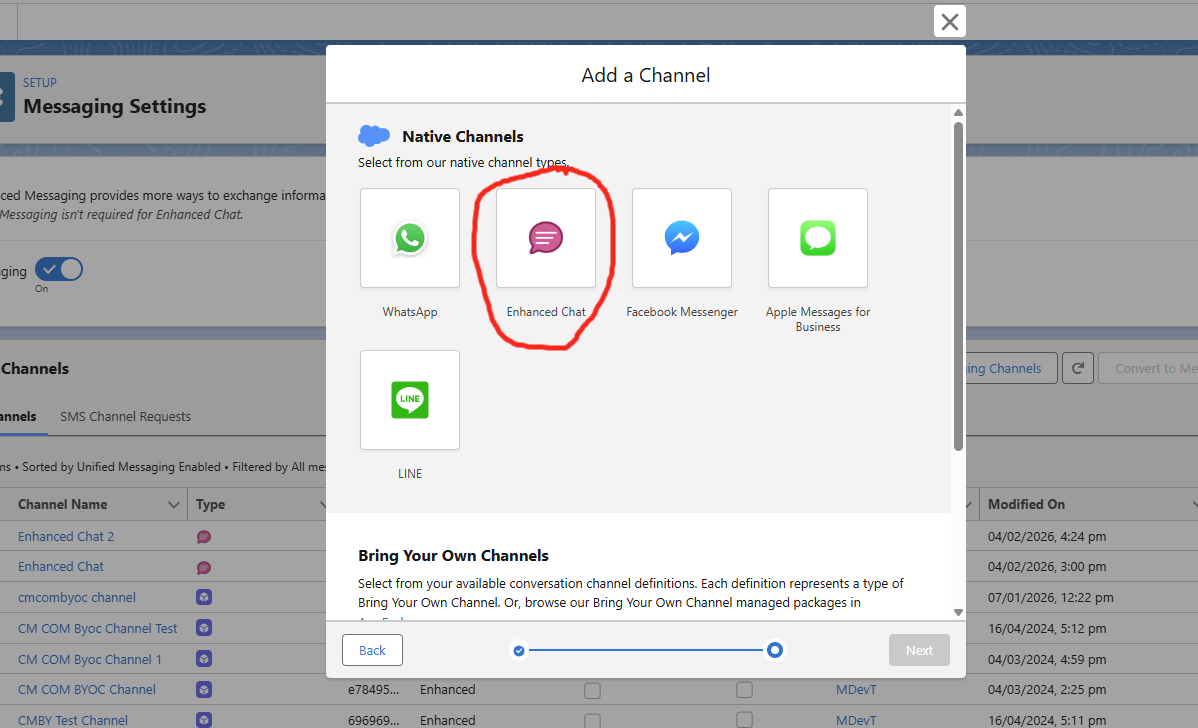Open MDevT link in CMBY Test Channel row
1198x728 pixels.
[856, 720]
